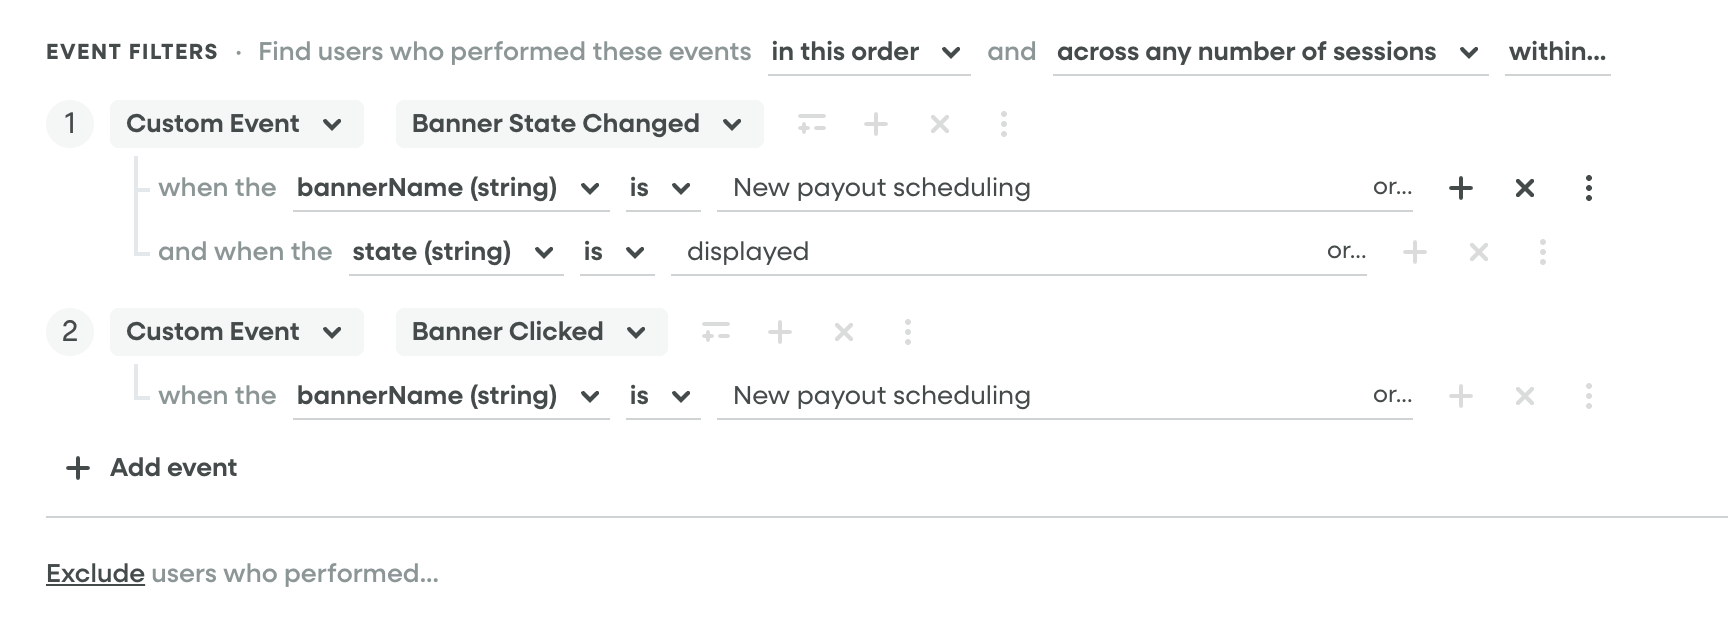
Task: Click the filter icon beside Banner Clicked
Action: 715,332
